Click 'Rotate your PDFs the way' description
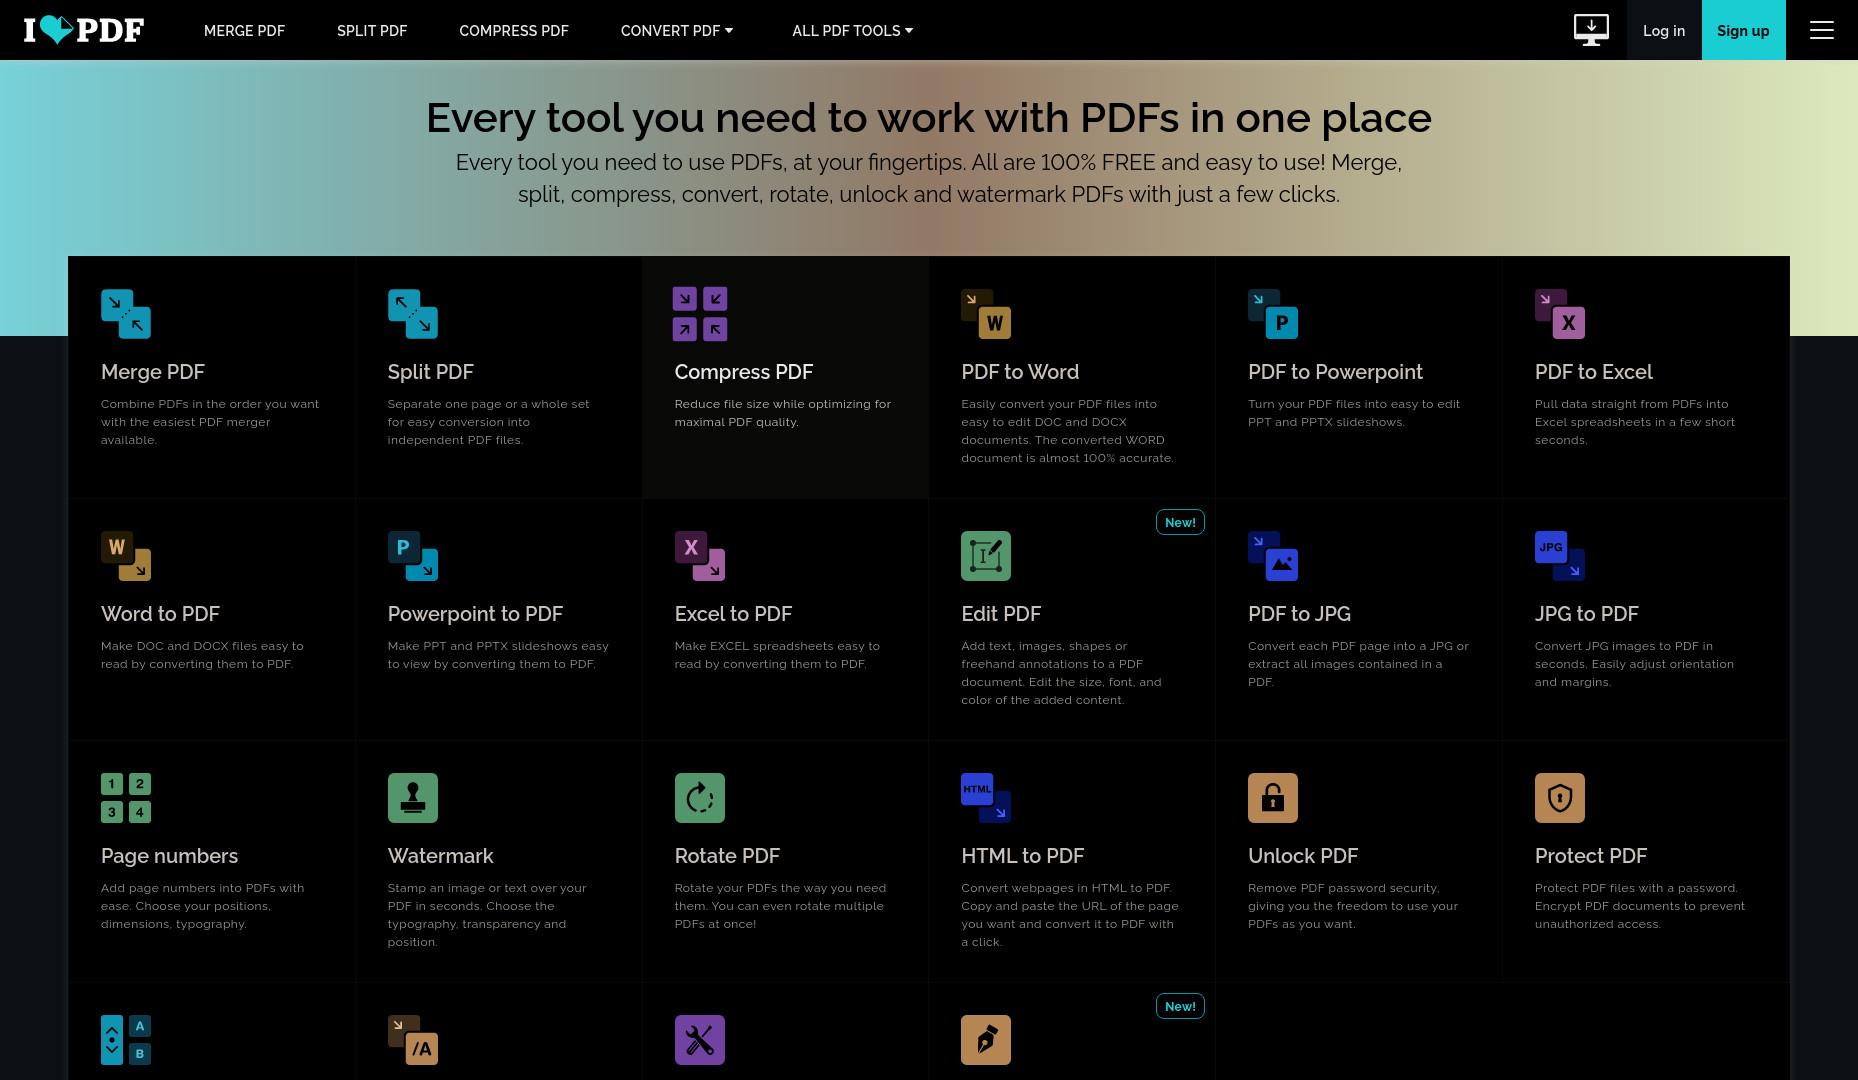1858x1080 pixels. pyautogui.click(x=780, y=906)
